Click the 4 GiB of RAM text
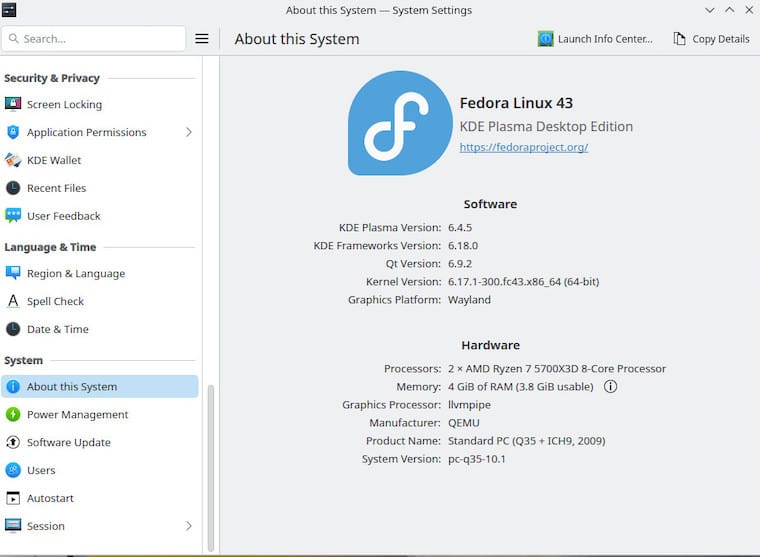This screenshot has height=557, width=760. pyautogui.click(x=521, y=386)
